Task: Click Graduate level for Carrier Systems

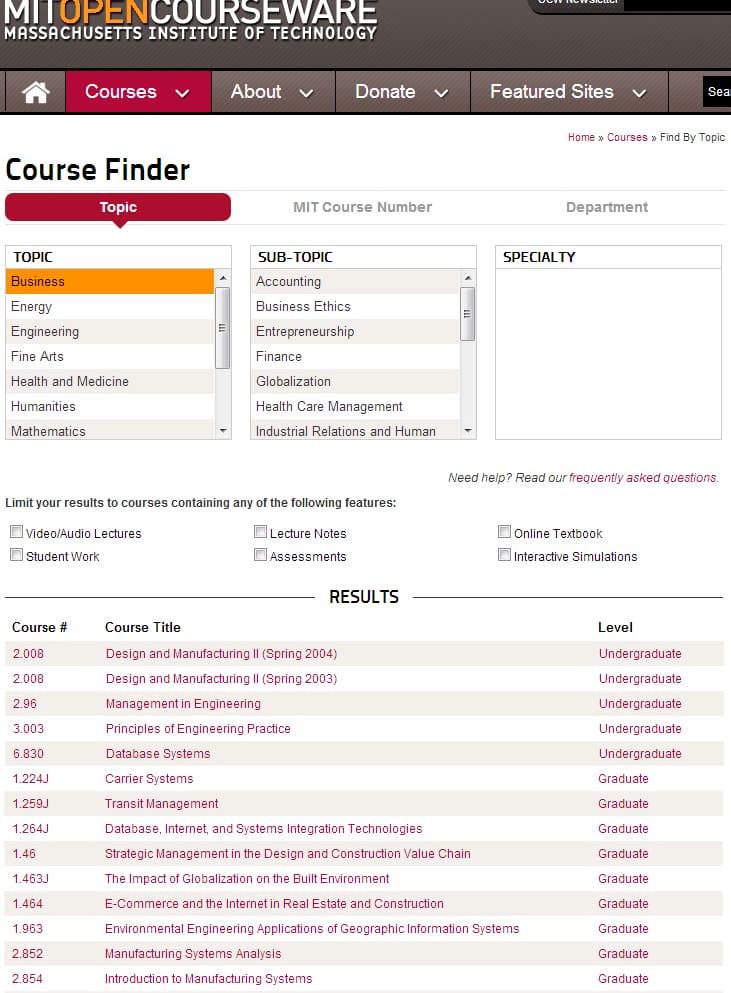Action: point(623,779)
